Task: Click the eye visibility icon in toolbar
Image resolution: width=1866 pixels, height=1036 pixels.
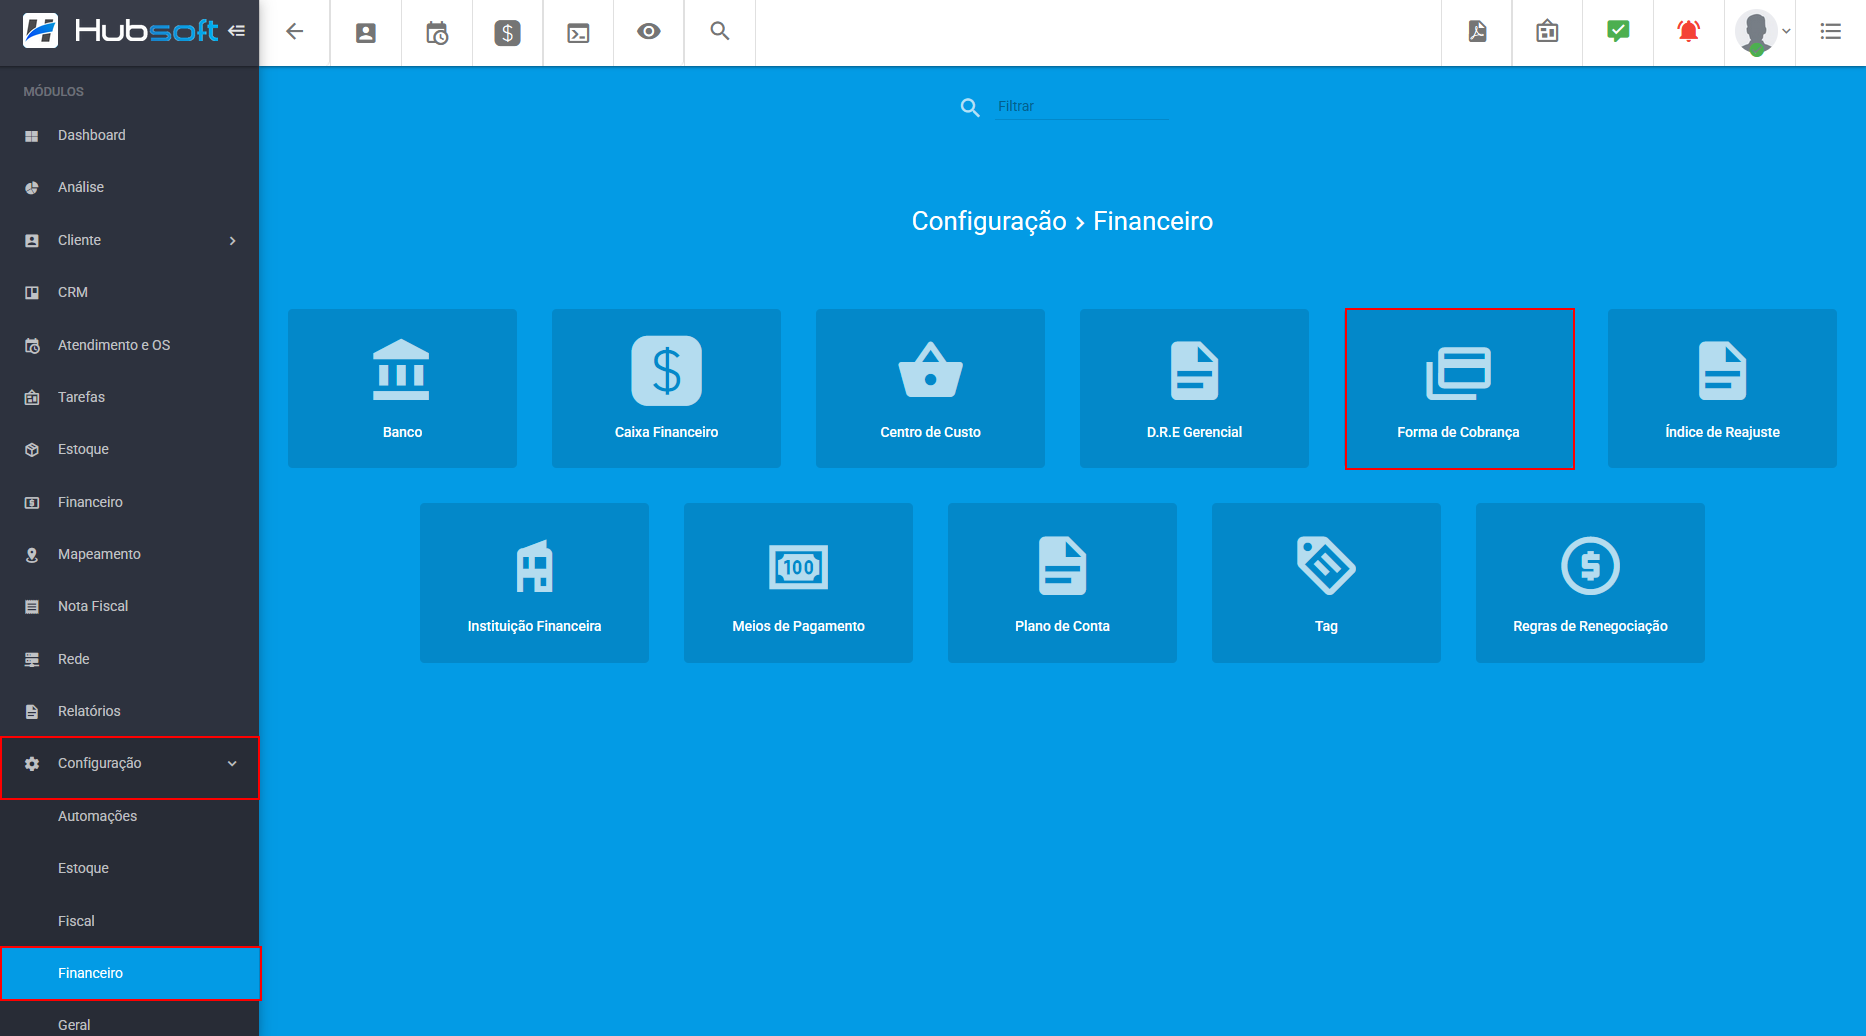Action: tap(649, 32)
